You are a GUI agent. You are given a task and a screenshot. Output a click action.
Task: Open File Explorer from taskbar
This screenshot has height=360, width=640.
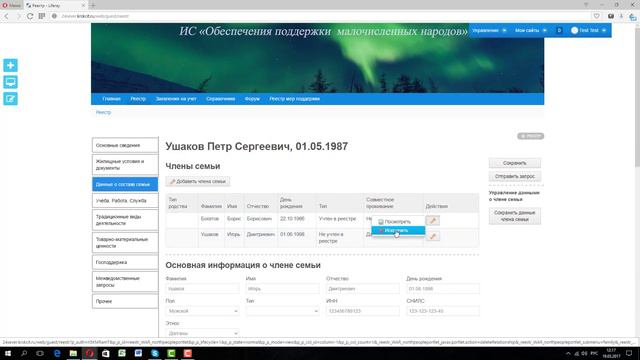pos(73,353)
